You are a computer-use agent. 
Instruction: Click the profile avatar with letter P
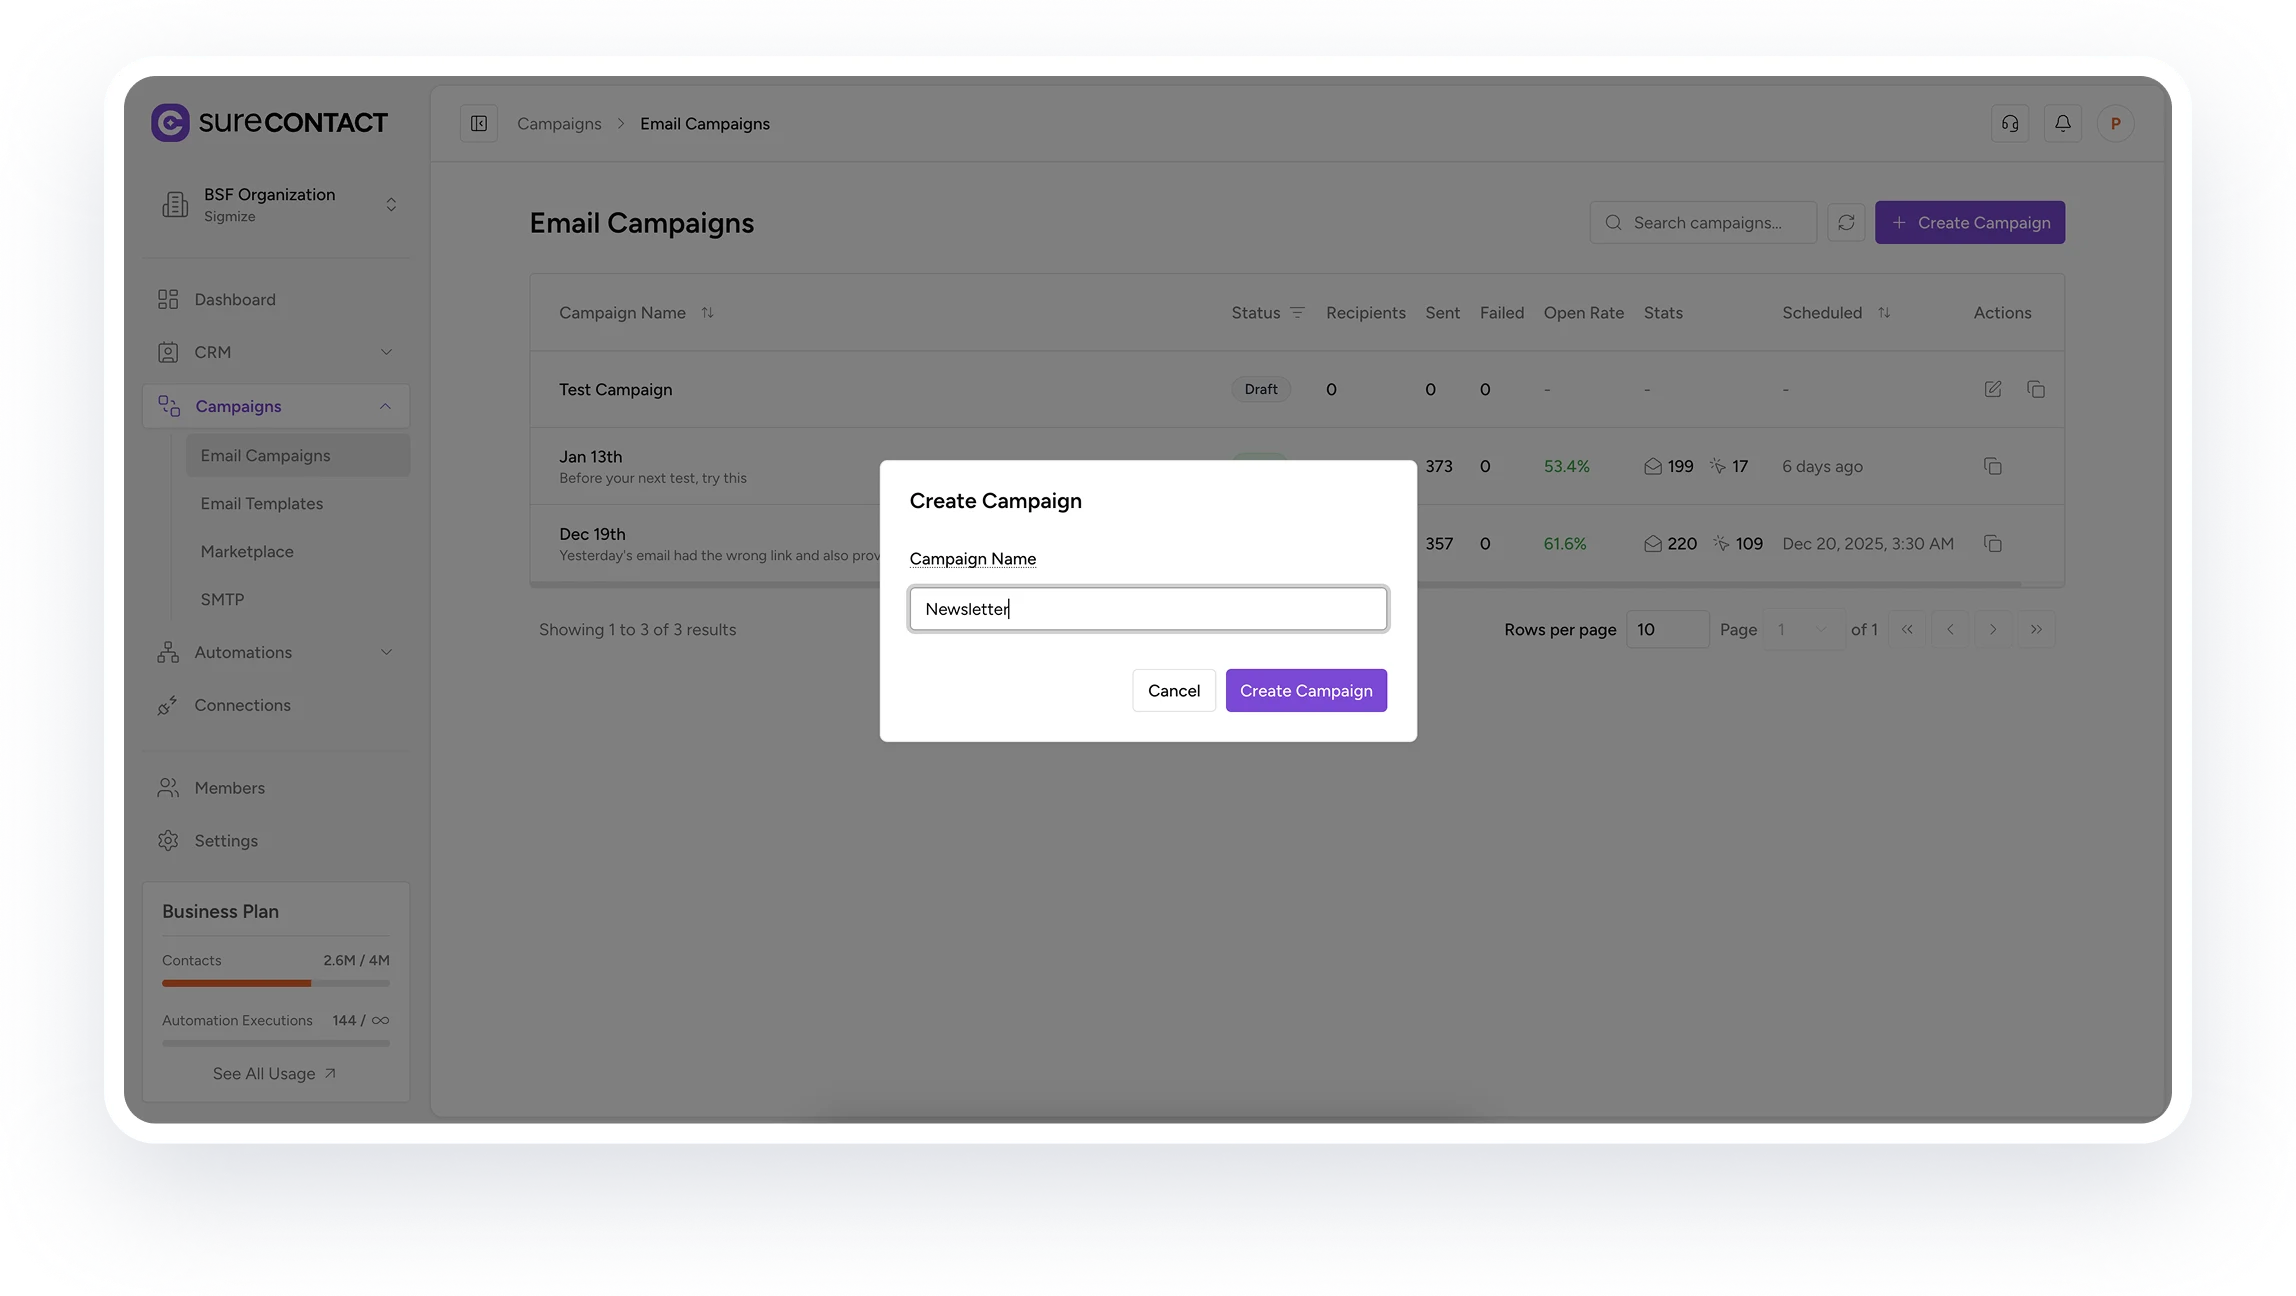(2115, 123)
